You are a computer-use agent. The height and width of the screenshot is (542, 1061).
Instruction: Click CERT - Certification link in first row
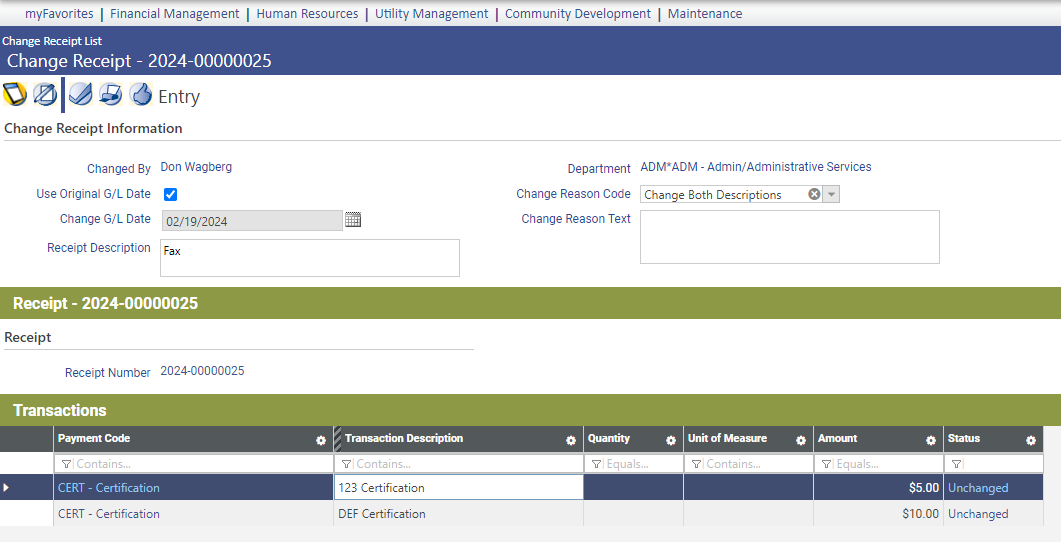pyautogui.click(x=109, y=488)
